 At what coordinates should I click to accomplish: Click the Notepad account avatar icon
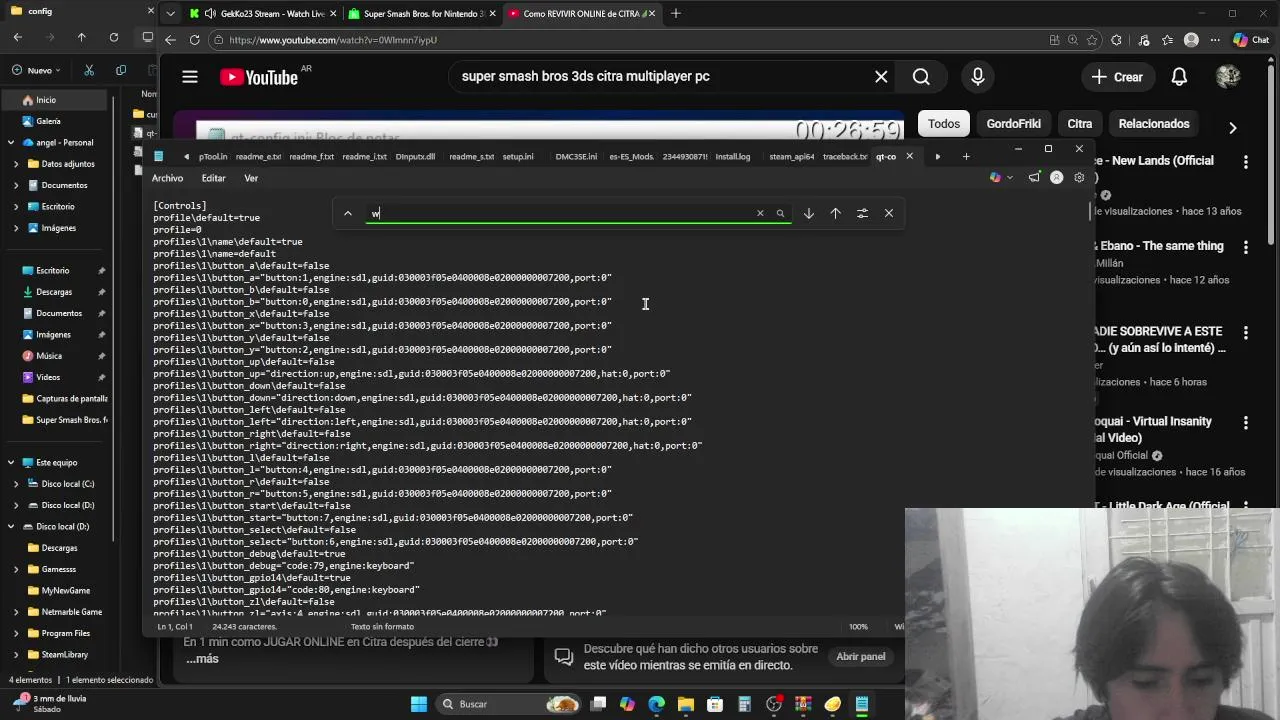click(x=1056, y=178)
